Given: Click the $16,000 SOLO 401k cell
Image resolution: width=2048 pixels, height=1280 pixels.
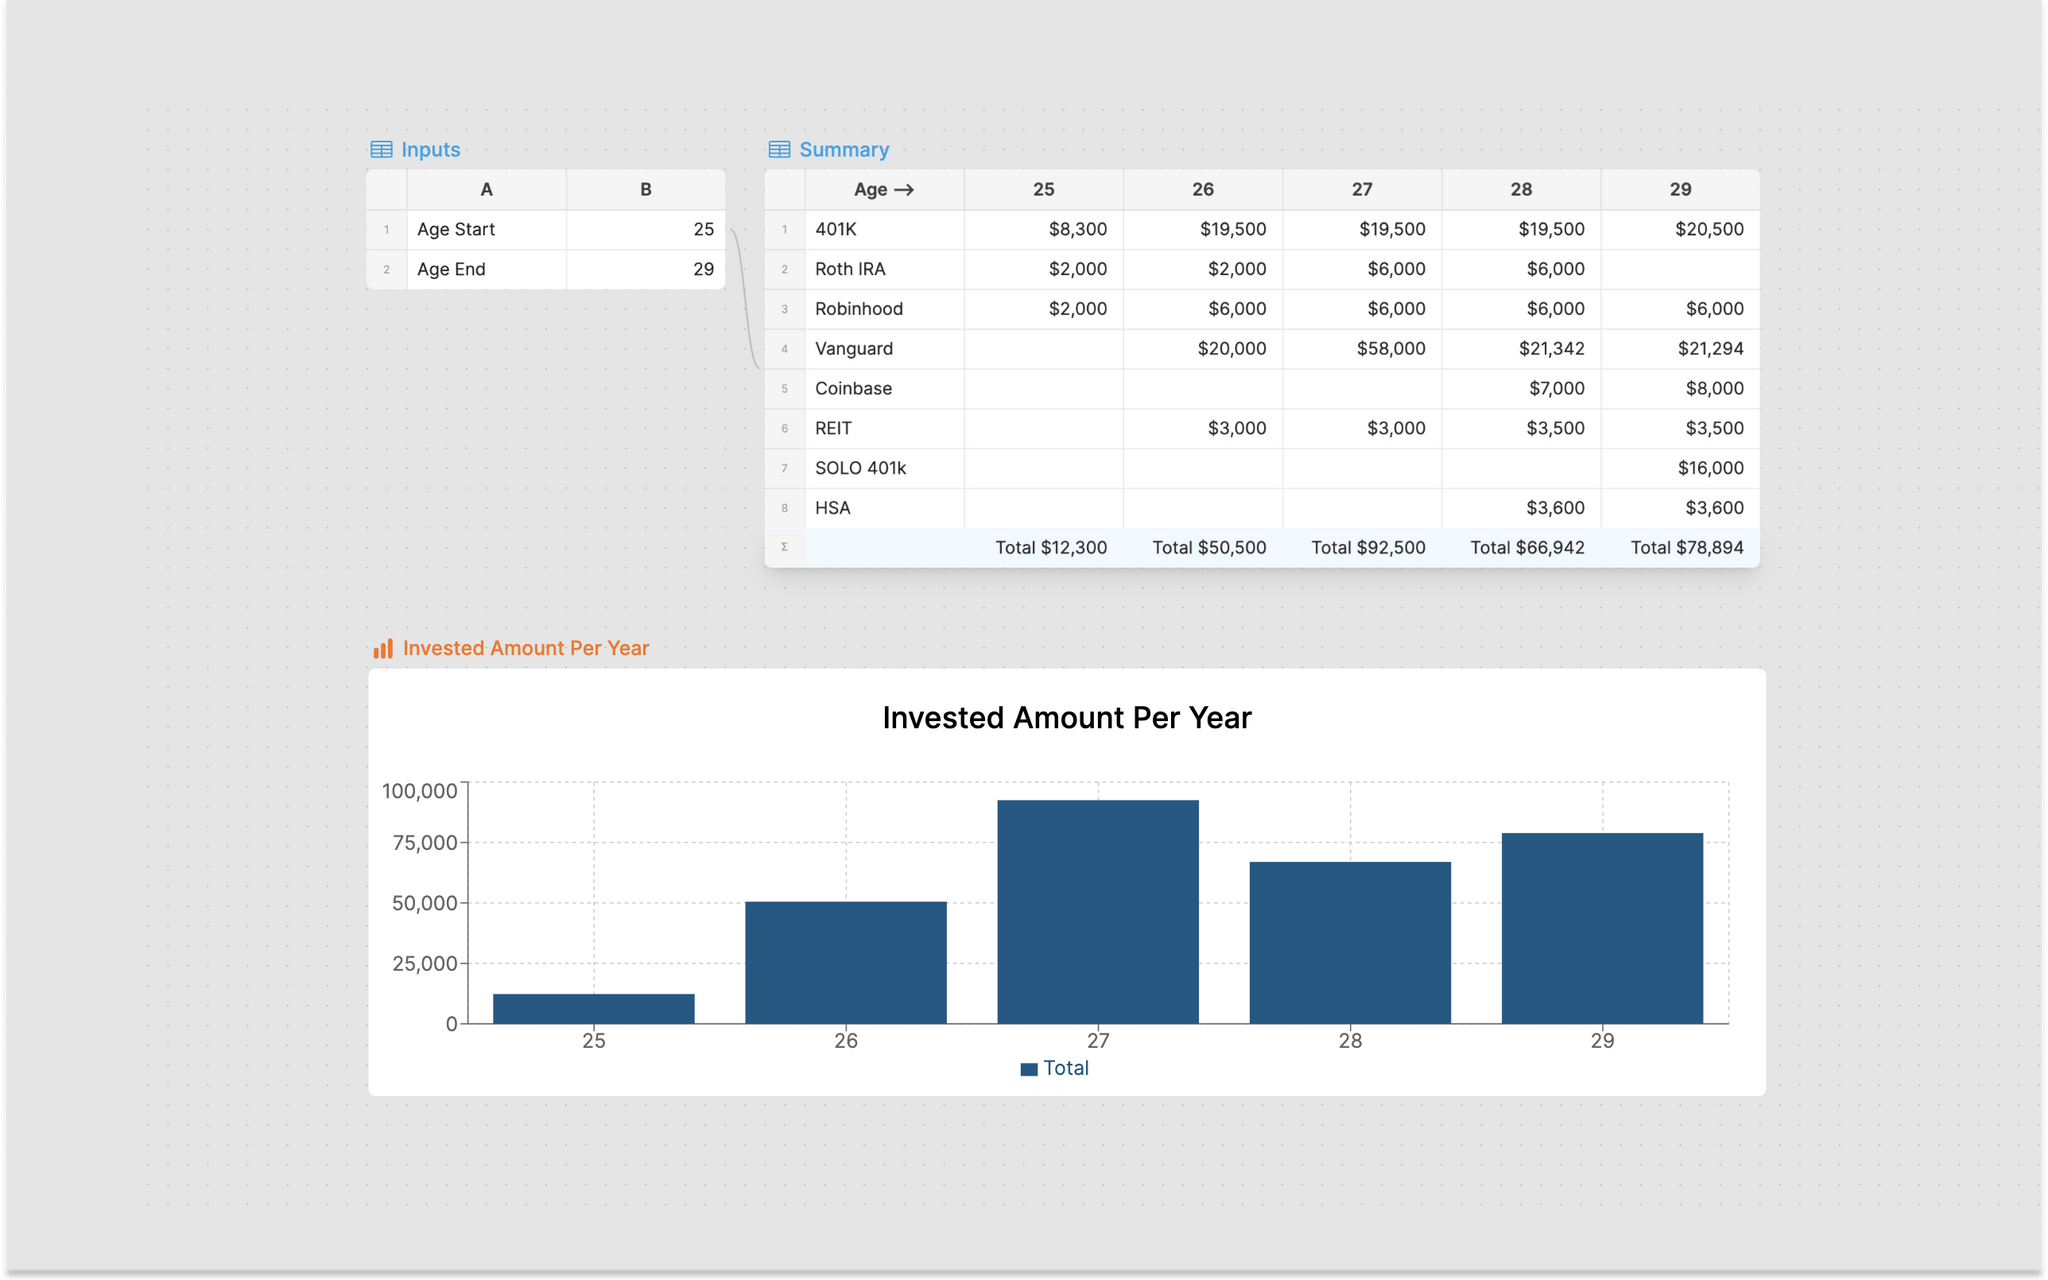Looking at the screenshot, I should 1680,468.
